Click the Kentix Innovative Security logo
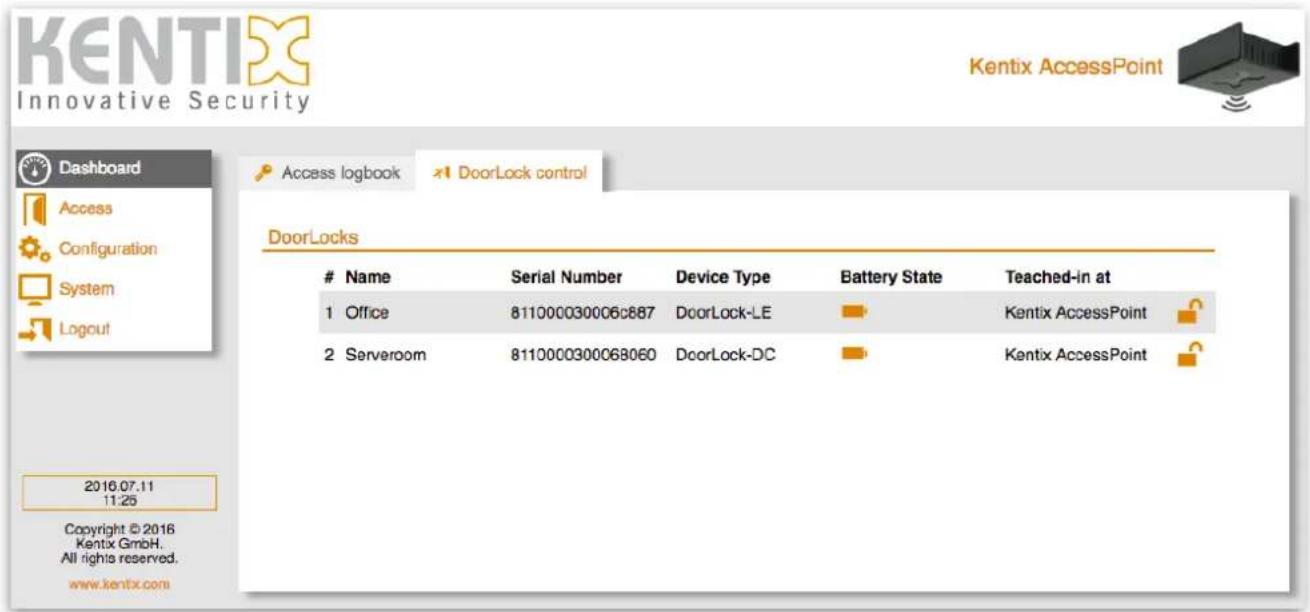Image resolution: width=1310 pixels, height=612 pixels. (165, 65)
